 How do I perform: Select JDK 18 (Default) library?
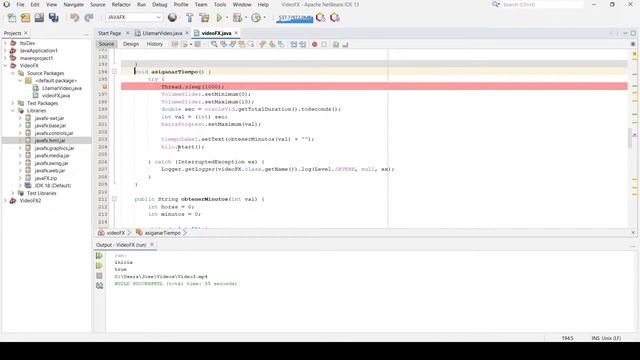53,185
